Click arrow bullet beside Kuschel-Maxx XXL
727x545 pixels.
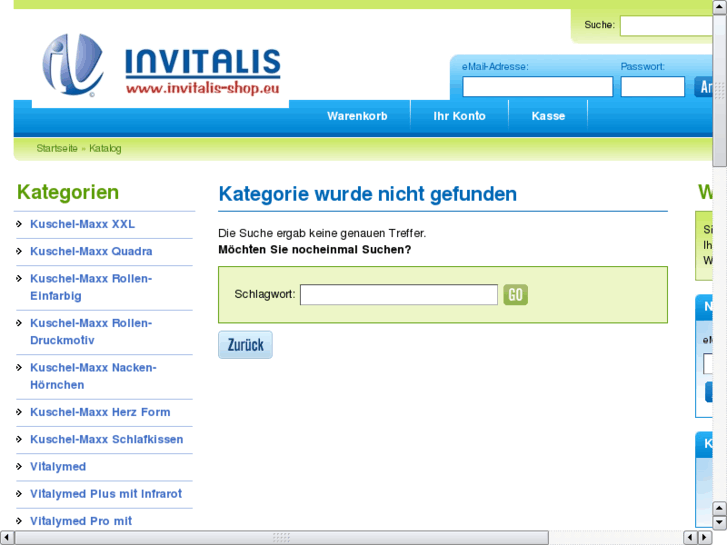click(19, 224)
